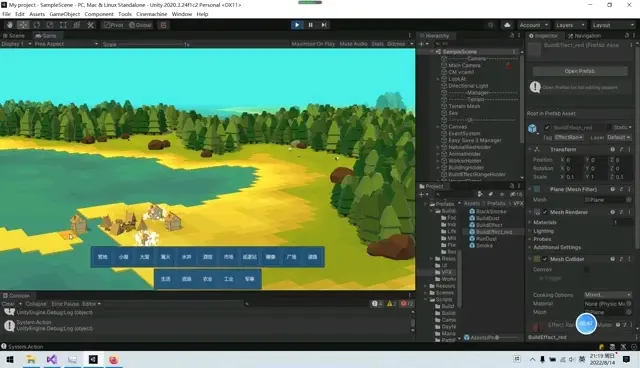Open the Layers dropdown
Viewport: 640px width, 368px height.
point(570,25)
